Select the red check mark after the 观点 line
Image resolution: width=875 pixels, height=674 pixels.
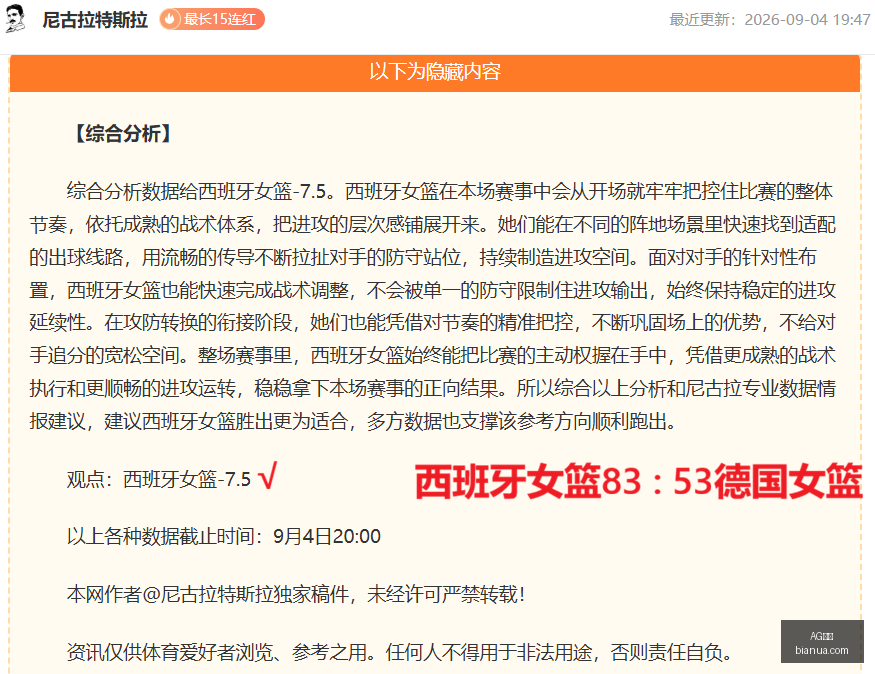pos(267,477)
